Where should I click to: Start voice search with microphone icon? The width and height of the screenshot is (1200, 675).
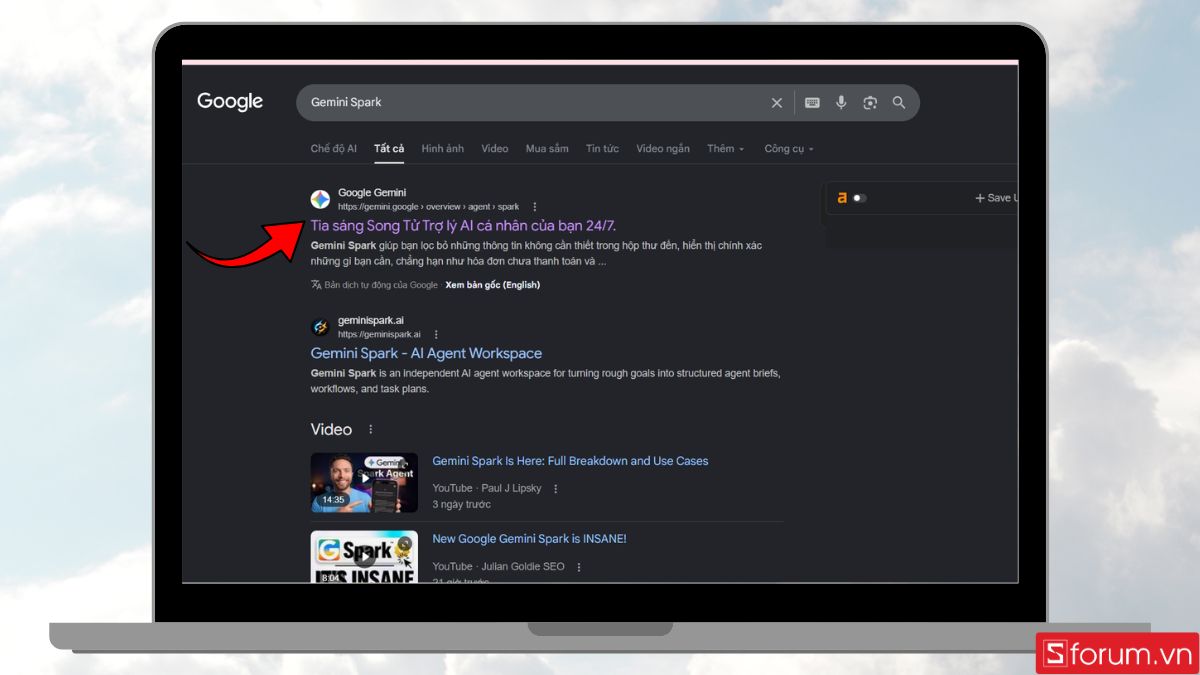(x=841, y=103)
